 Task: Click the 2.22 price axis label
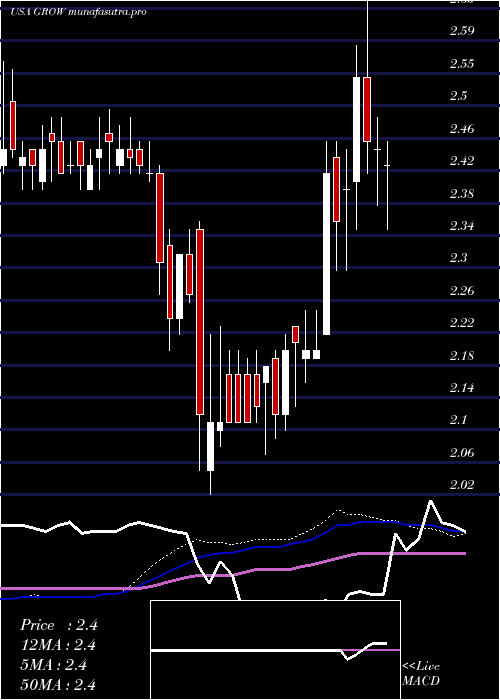462,322
